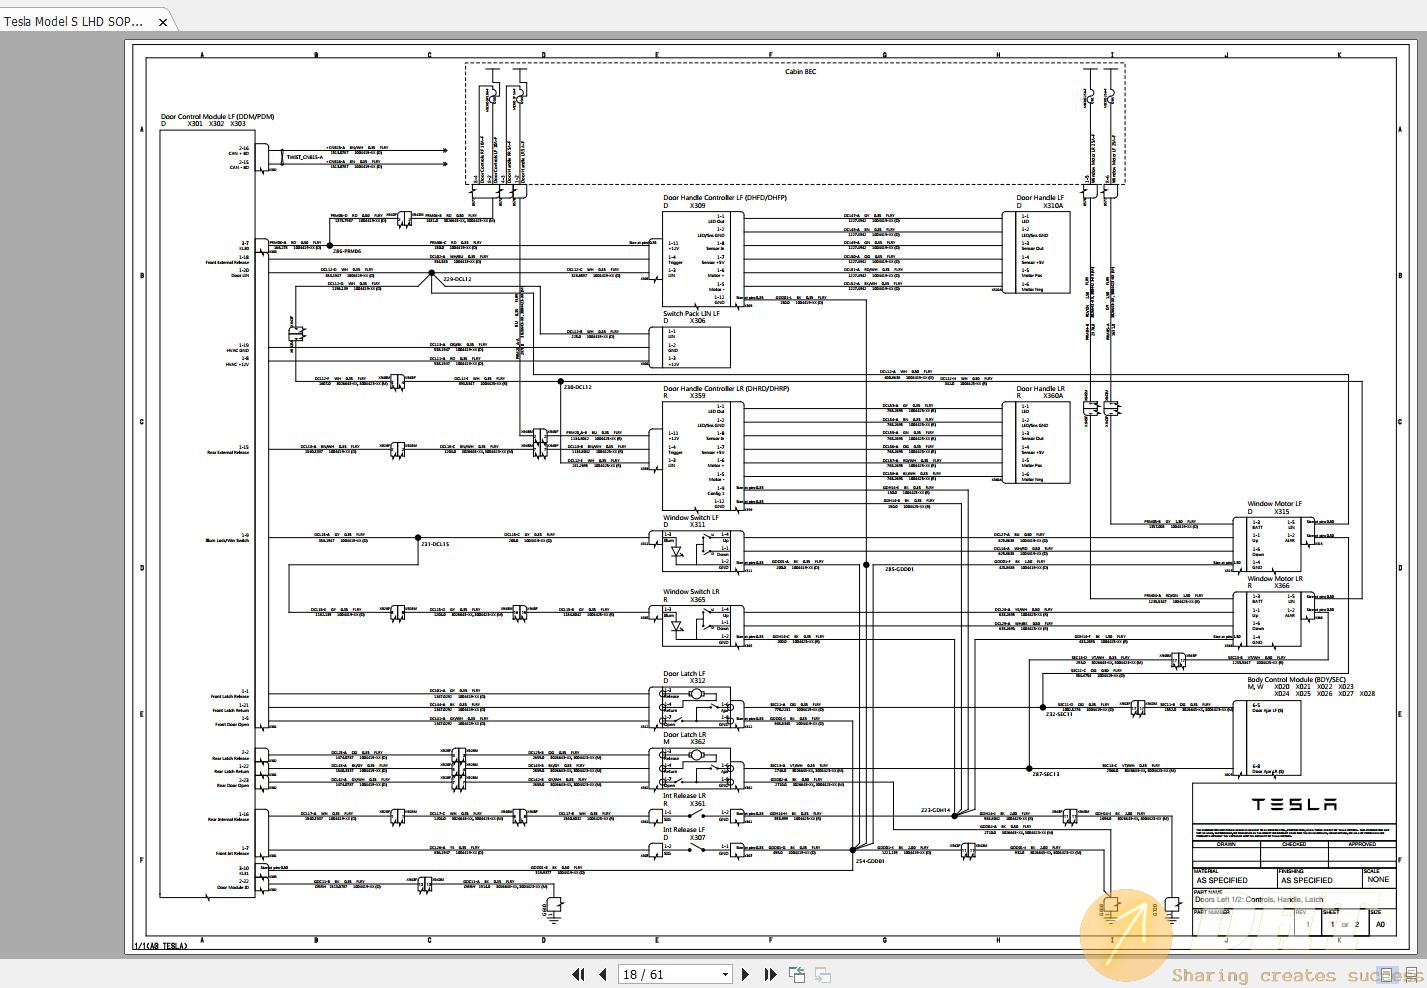Click the Int Release LF label
This screenshot has height=988, width=1427.
click(684, 830)
